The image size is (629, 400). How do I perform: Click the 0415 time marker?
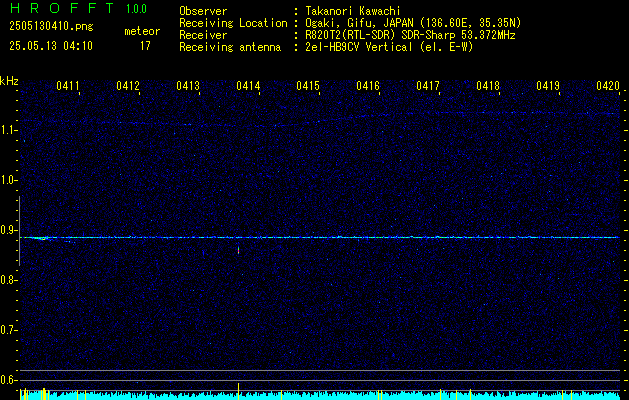308,85
